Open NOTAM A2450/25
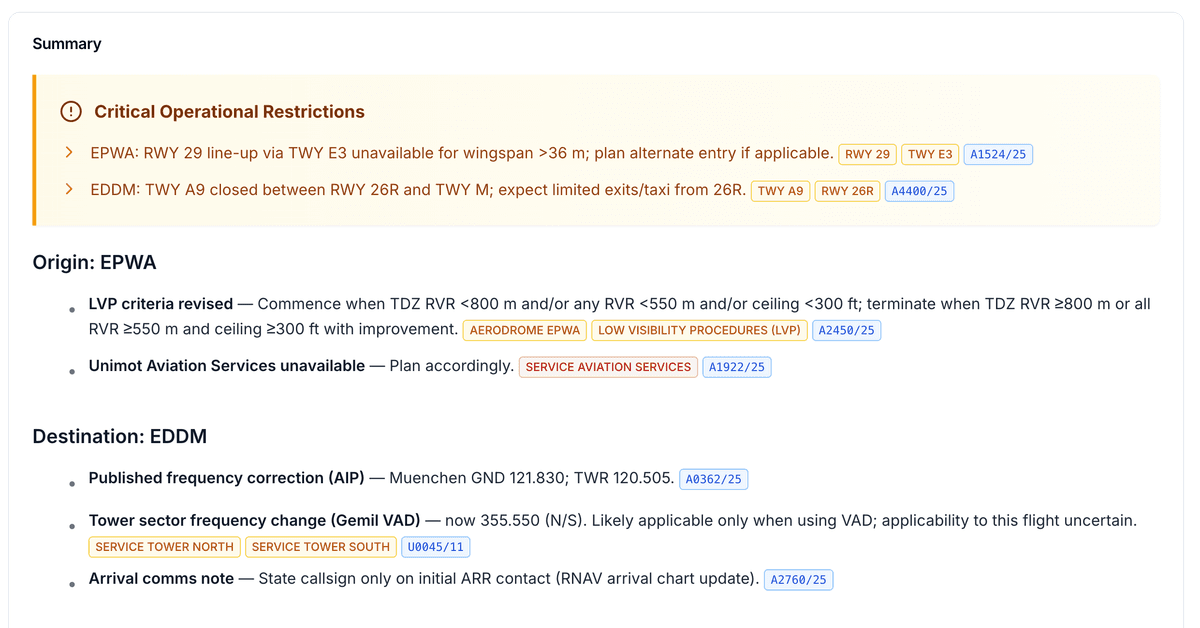Image resolution: width=1200 pixels, height=628 pixels. pyautogui.click(x=846, y=330)
